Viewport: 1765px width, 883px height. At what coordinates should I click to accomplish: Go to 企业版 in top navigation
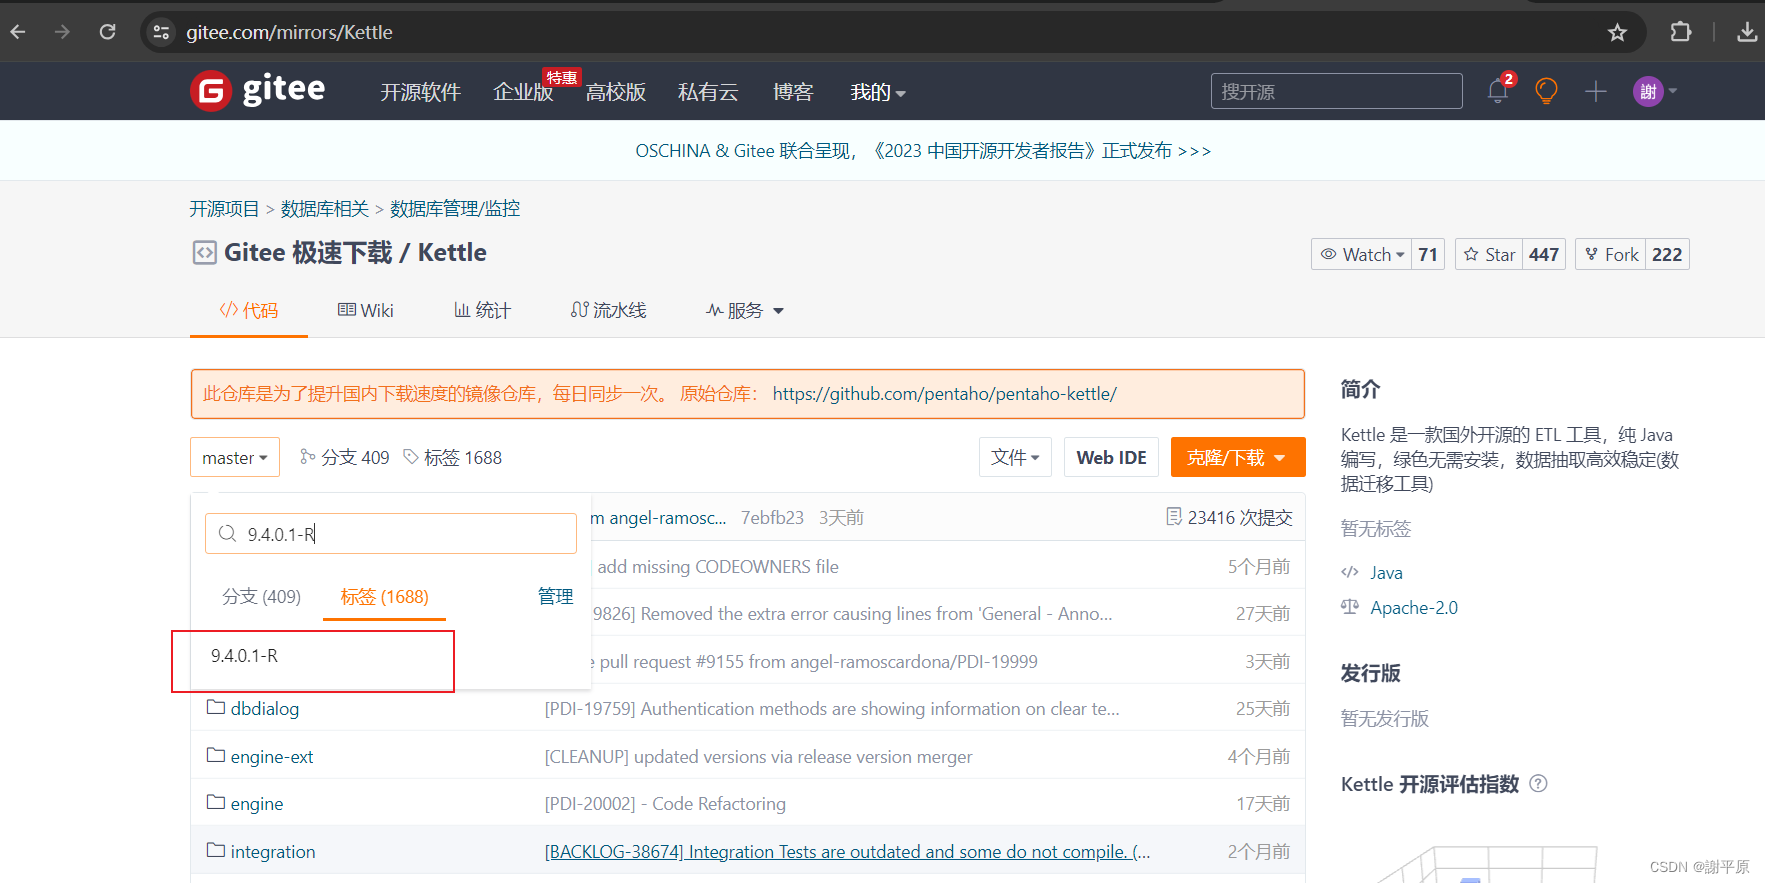[x=523, y=92]
